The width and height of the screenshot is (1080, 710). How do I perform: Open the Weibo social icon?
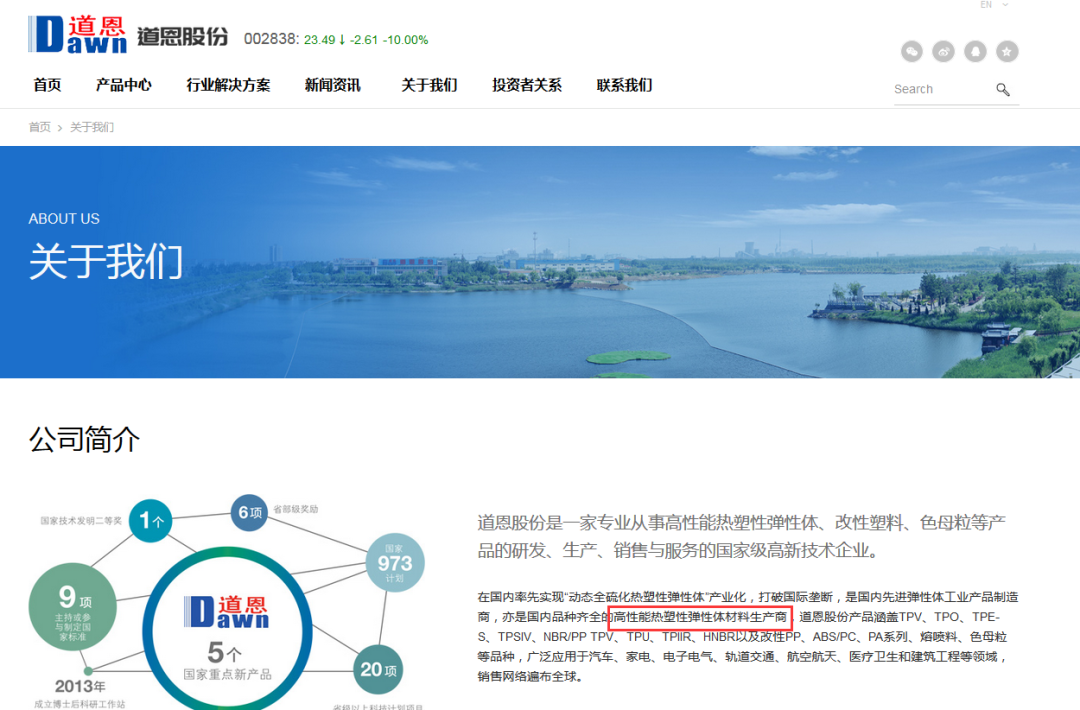coord(944,51)
